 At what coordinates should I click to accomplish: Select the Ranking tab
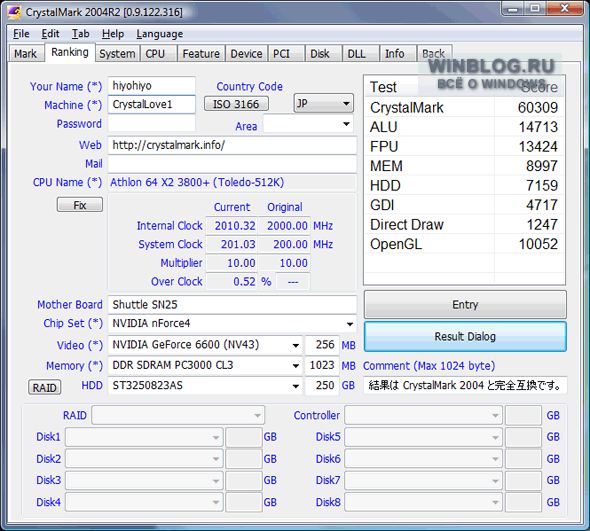(70, 52)
